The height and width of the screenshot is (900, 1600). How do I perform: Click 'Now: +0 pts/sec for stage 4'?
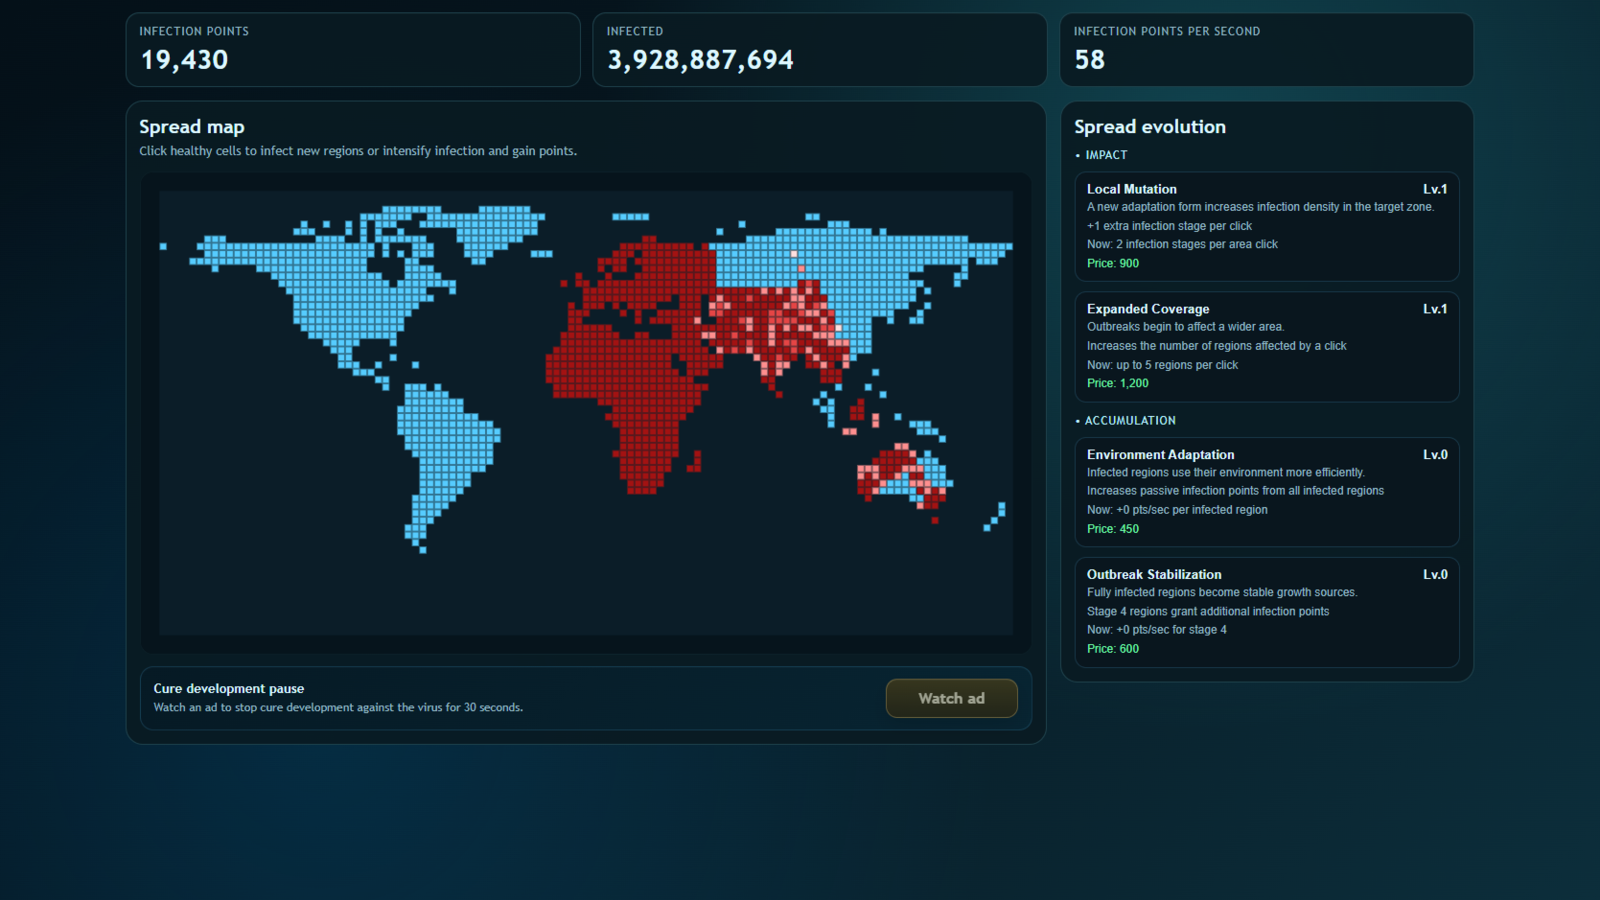(x=1157, y=630)
